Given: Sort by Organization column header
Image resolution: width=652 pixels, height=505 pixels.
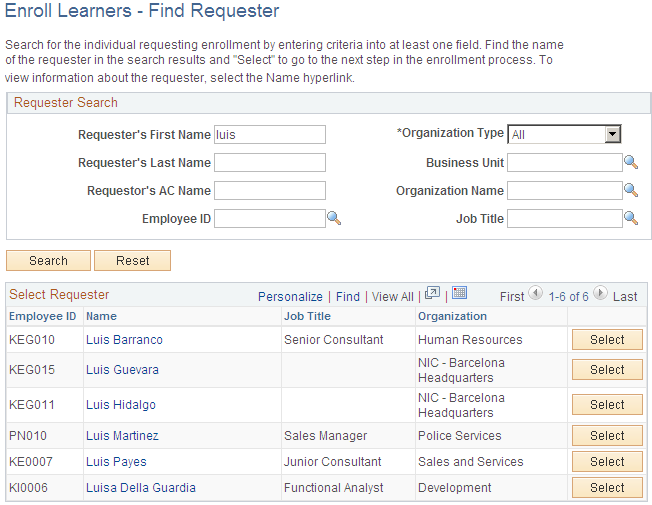Looking at the screenshot, I should coord(452,316).
